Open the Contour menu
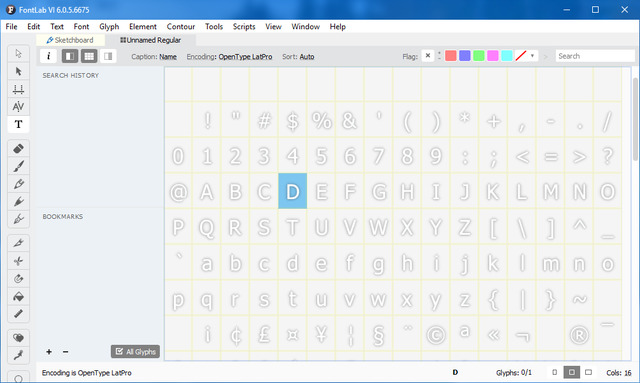This screenshot has width=640, height=383. click(x=180, y=27)
